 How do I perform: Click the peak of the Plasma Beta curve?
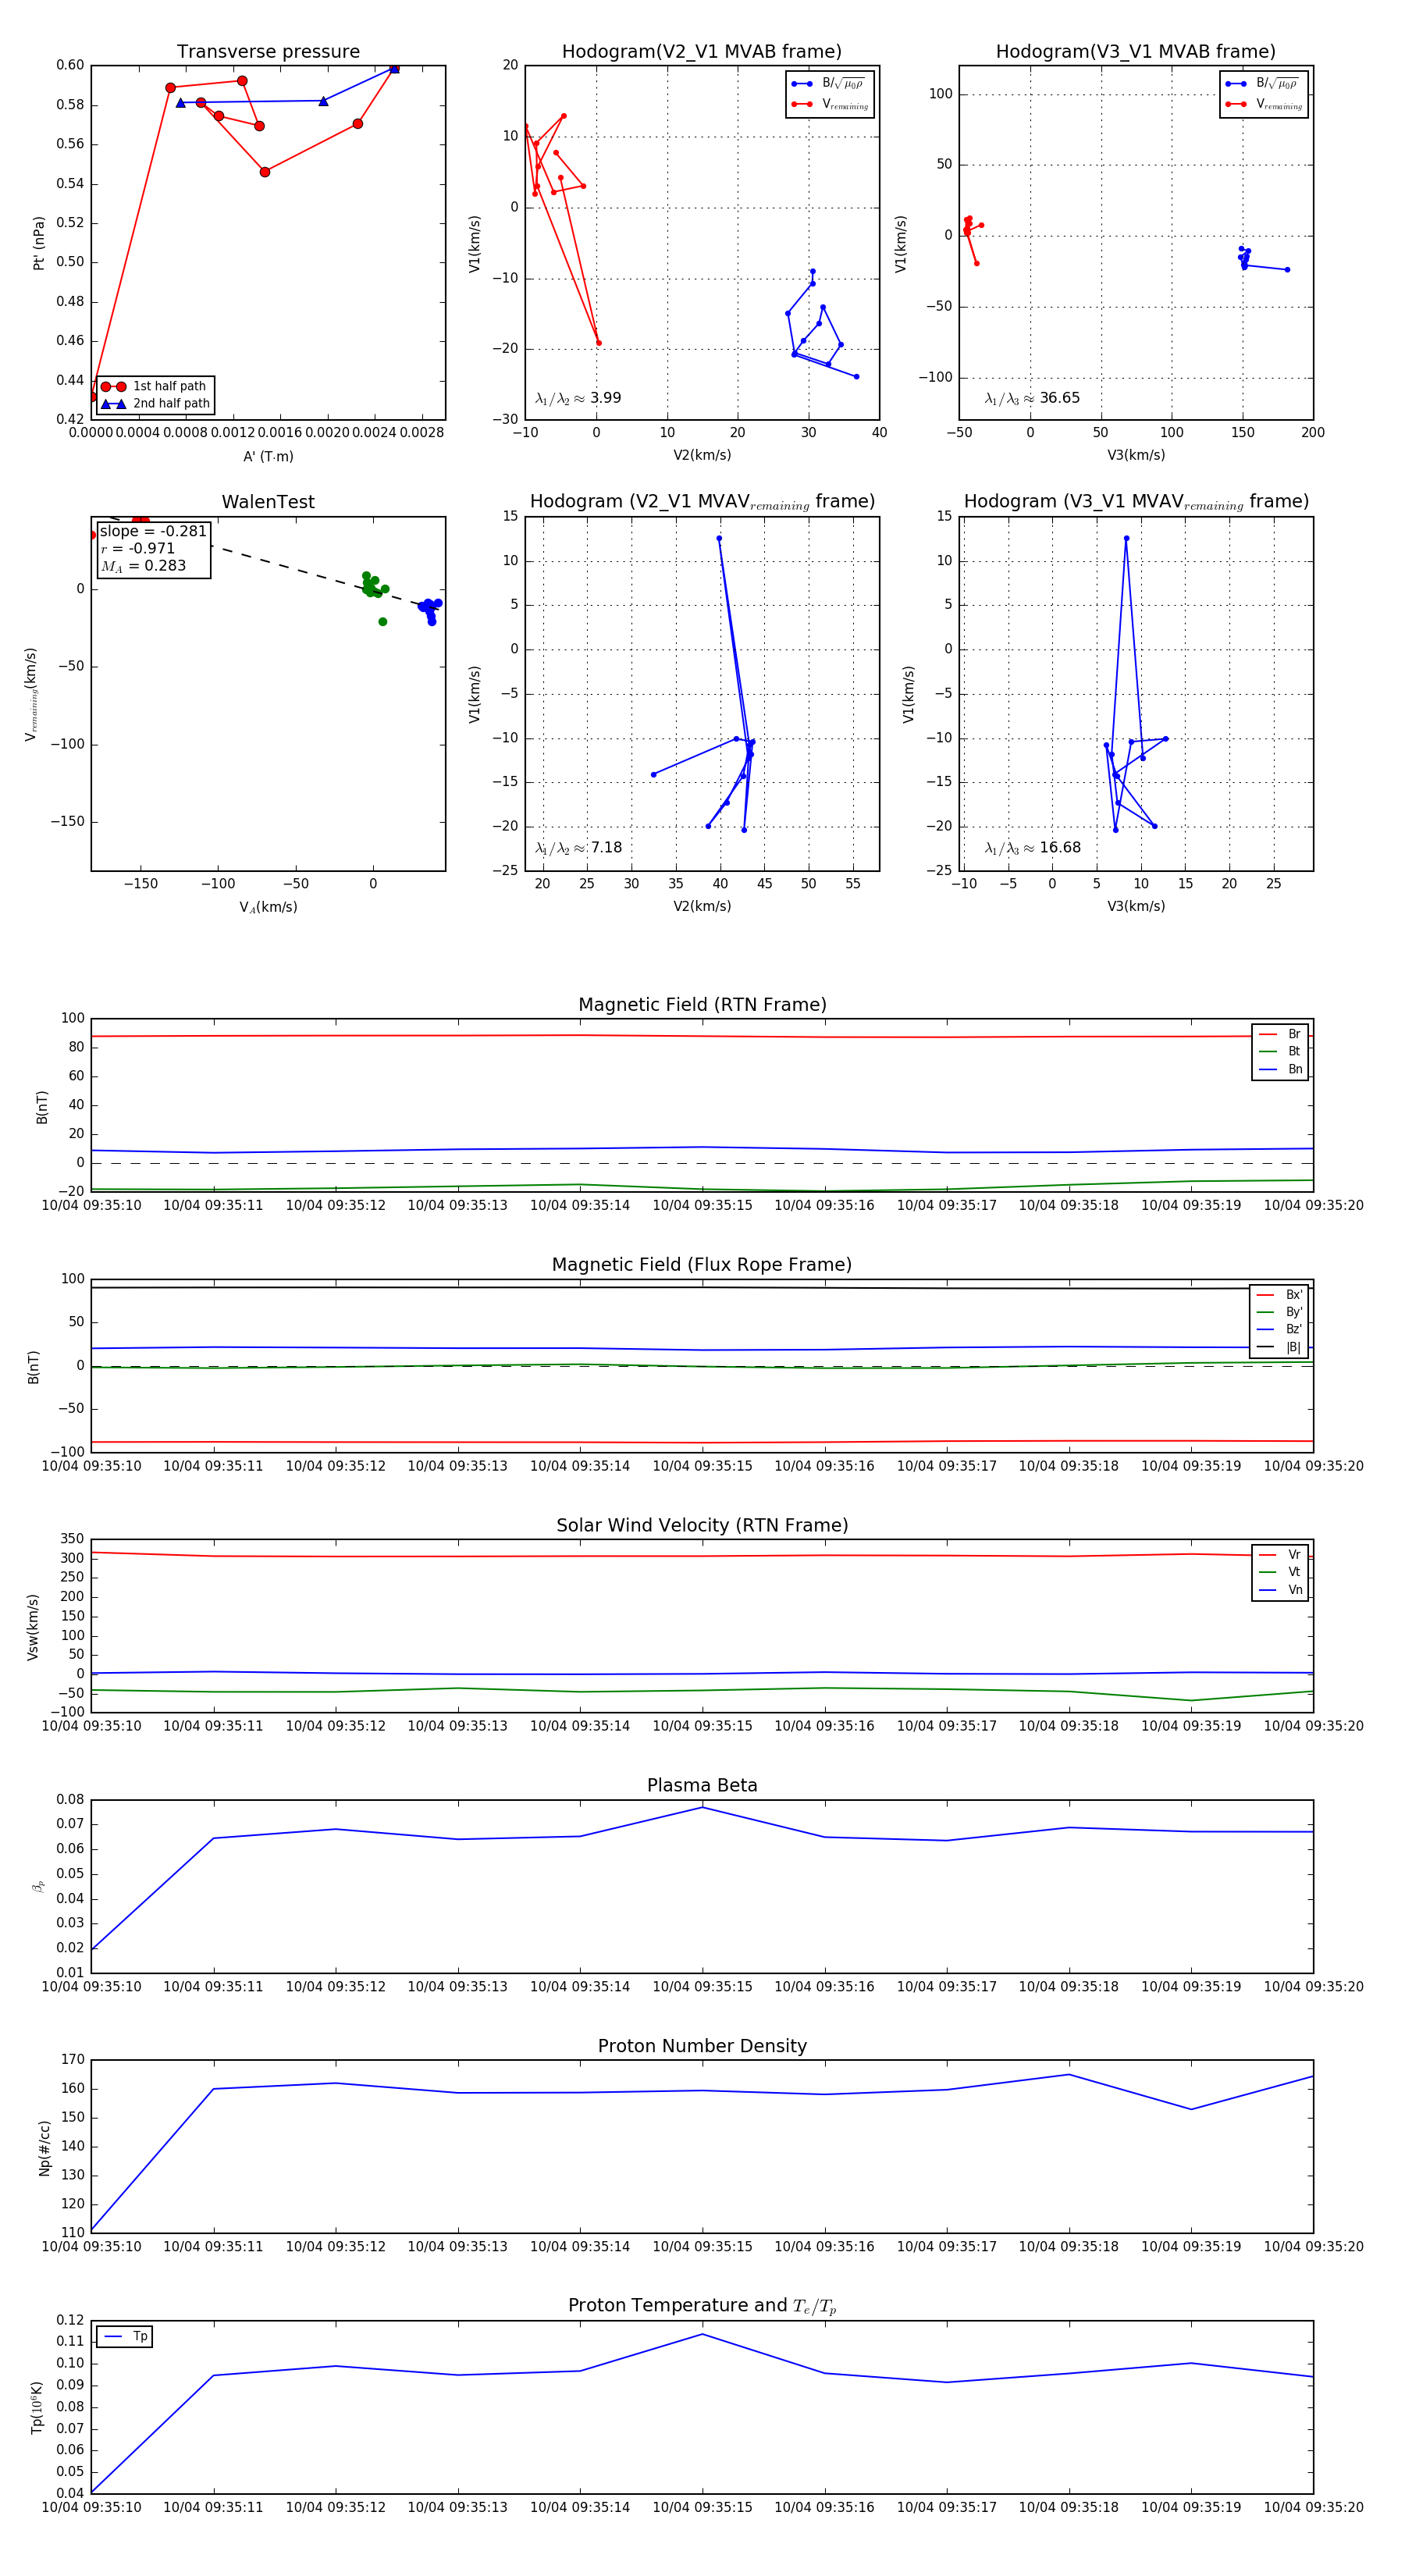pos(702,1807)
